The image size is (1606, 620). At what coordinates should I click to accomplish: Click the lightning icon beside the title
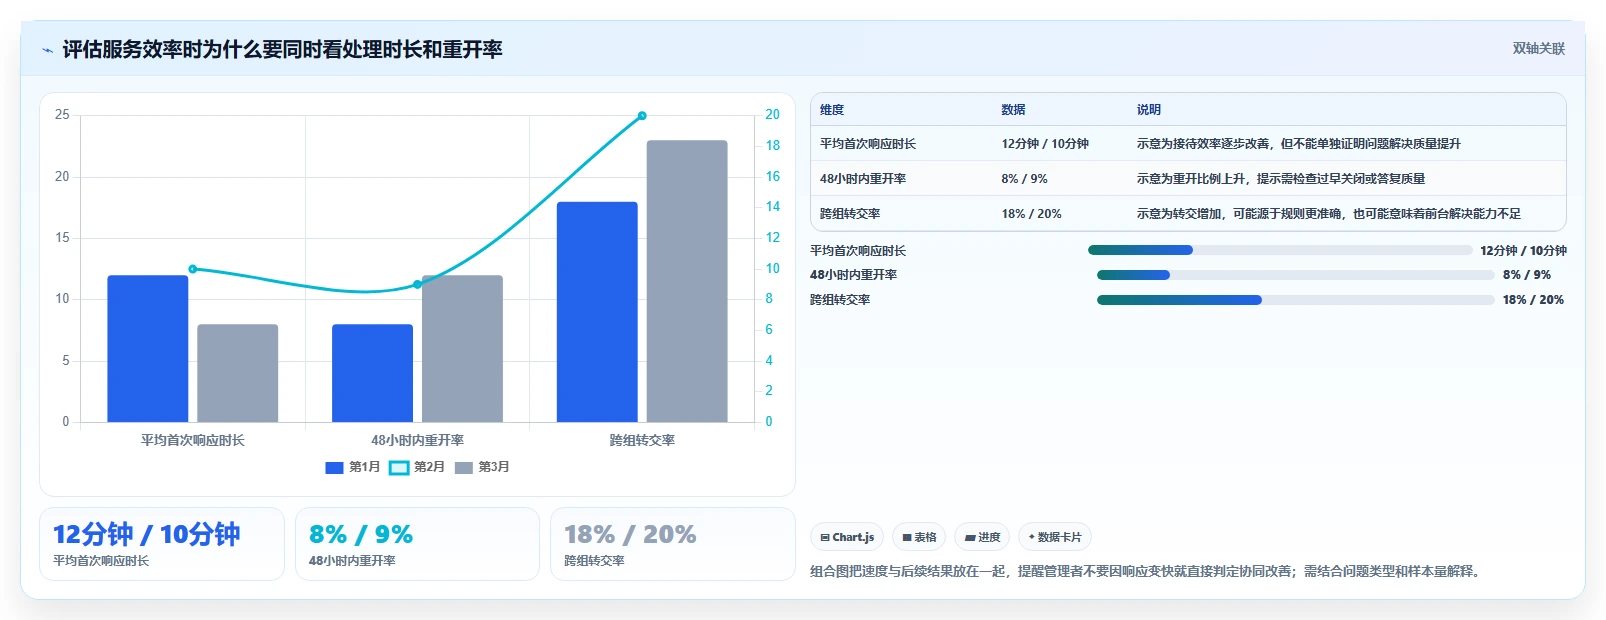(x=47, y=50)
